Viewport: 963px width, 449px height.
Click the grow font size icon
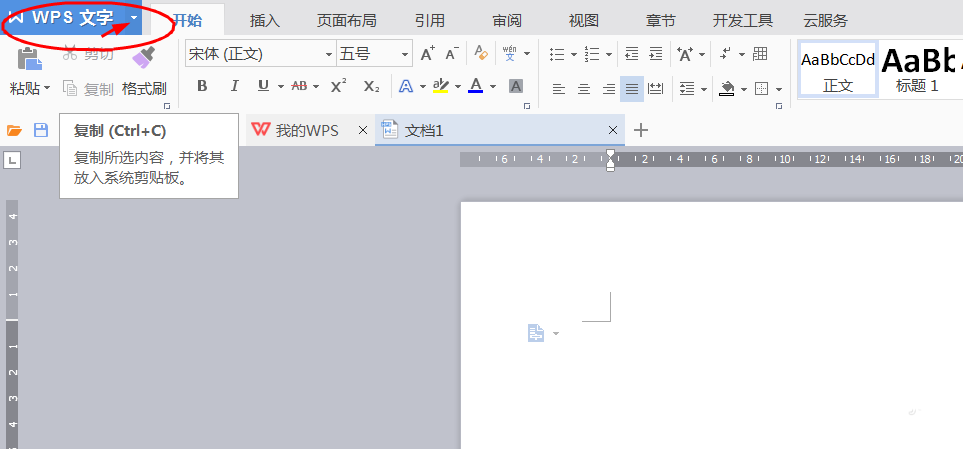(x=427, y=54)
